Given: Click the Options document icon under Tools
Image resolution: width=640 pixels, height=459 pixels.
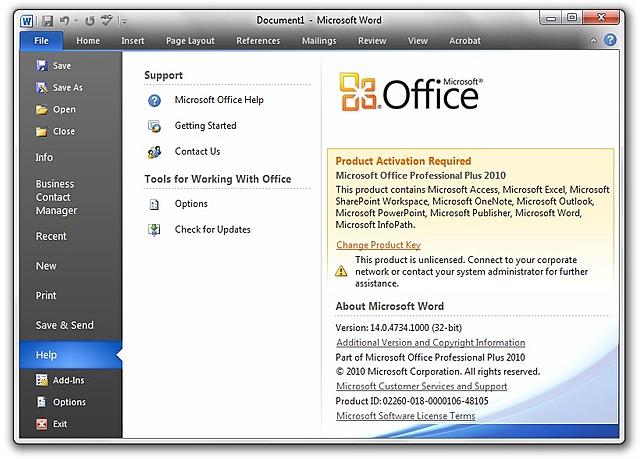Looking at the screenshot, I should point(154,204).
